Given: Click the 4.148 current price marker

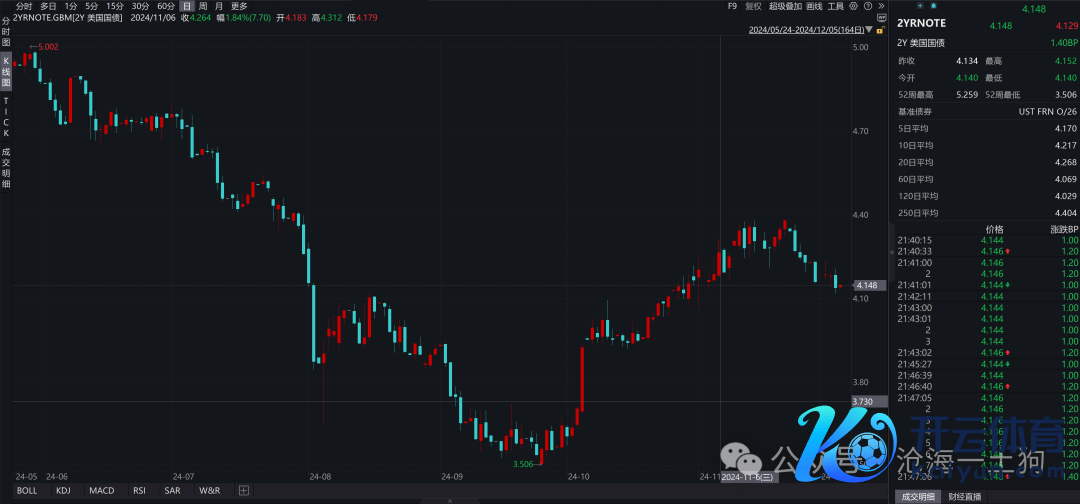Looking at the screenshot, I should coord(866,286).
